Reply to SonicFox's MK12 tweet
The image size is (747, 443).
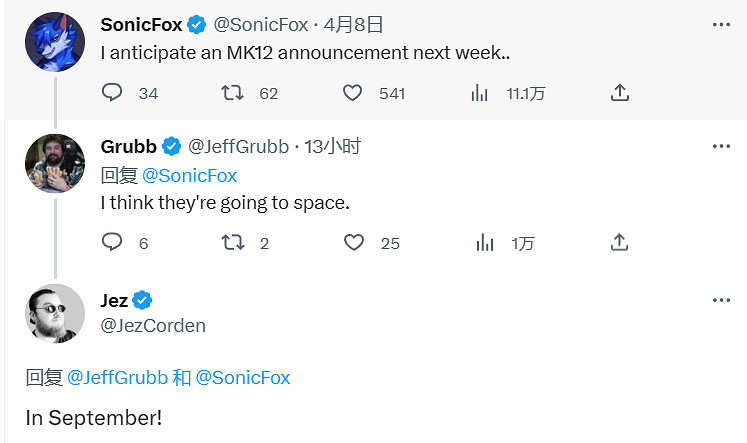[113, 93]
